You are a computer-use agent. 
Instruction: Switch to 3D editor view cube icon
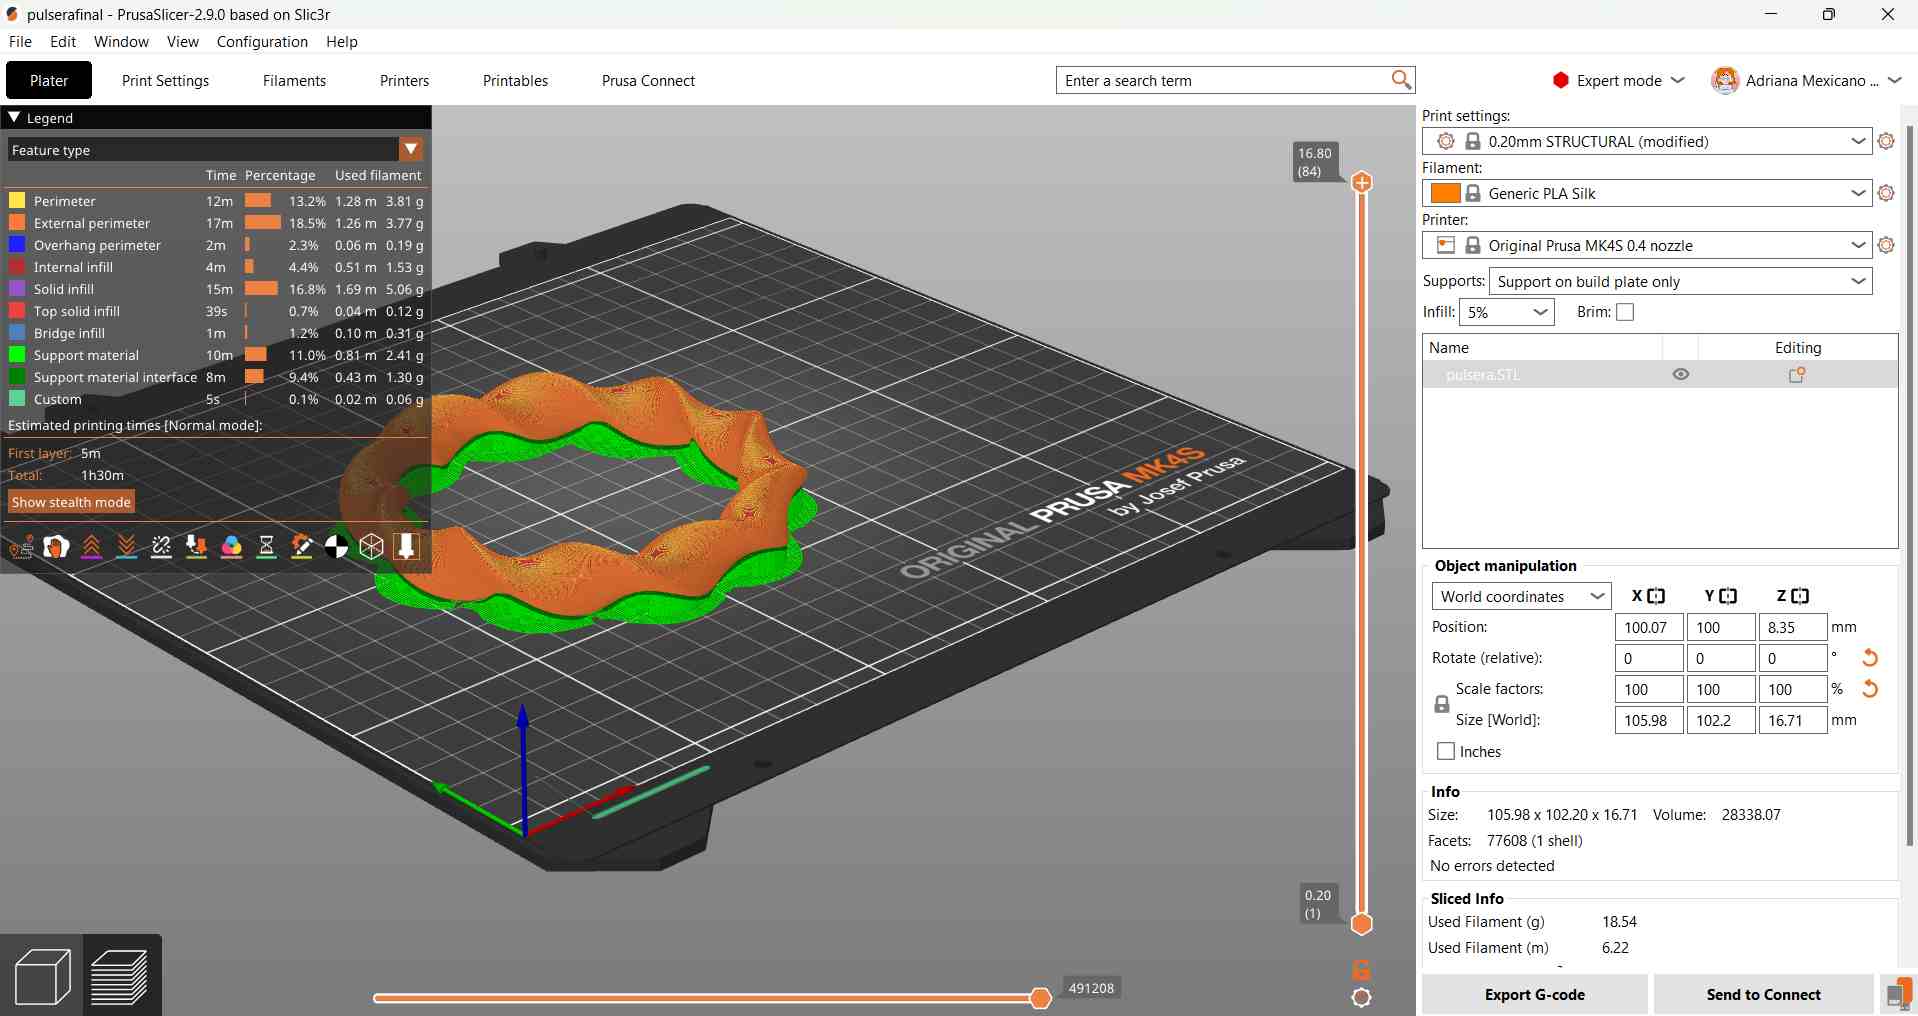tap(42, 976)
